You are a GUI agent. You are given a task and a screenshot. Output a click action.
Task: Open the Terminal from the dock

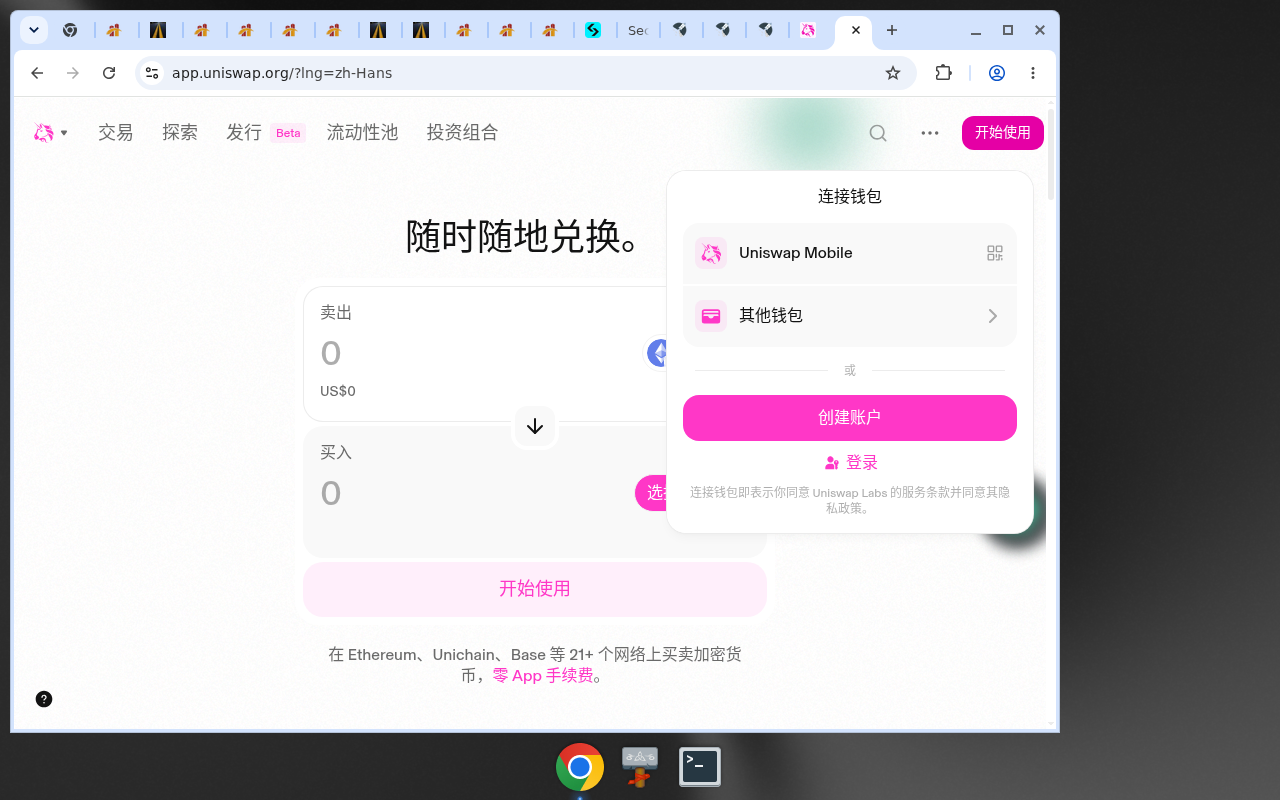[700, 767]
